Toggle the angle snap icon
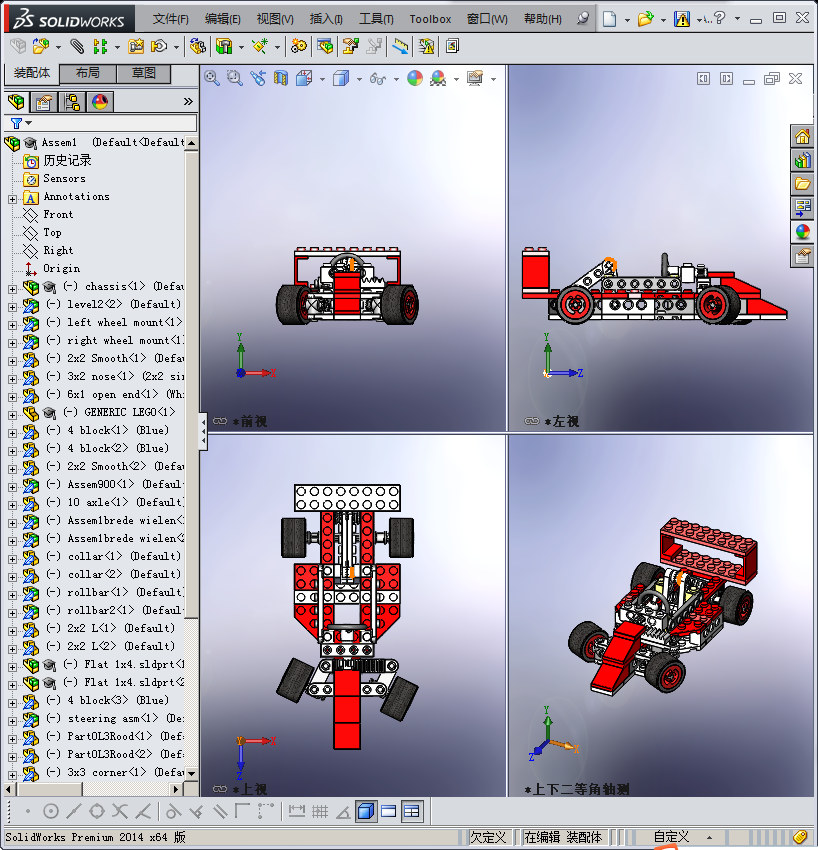The image size is (818, 850). click(x=343, y=812)
